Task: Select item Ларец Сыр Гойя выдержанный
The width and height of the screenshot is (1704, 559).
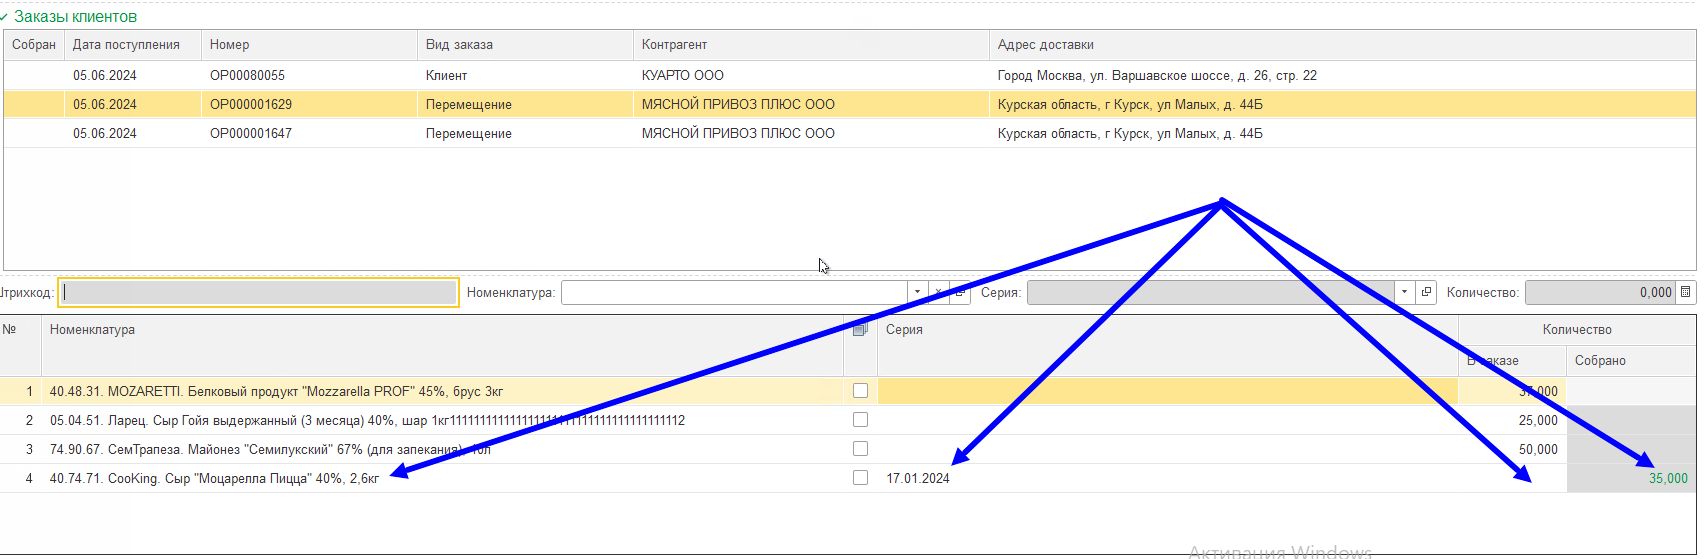Action: coord(367,420)
